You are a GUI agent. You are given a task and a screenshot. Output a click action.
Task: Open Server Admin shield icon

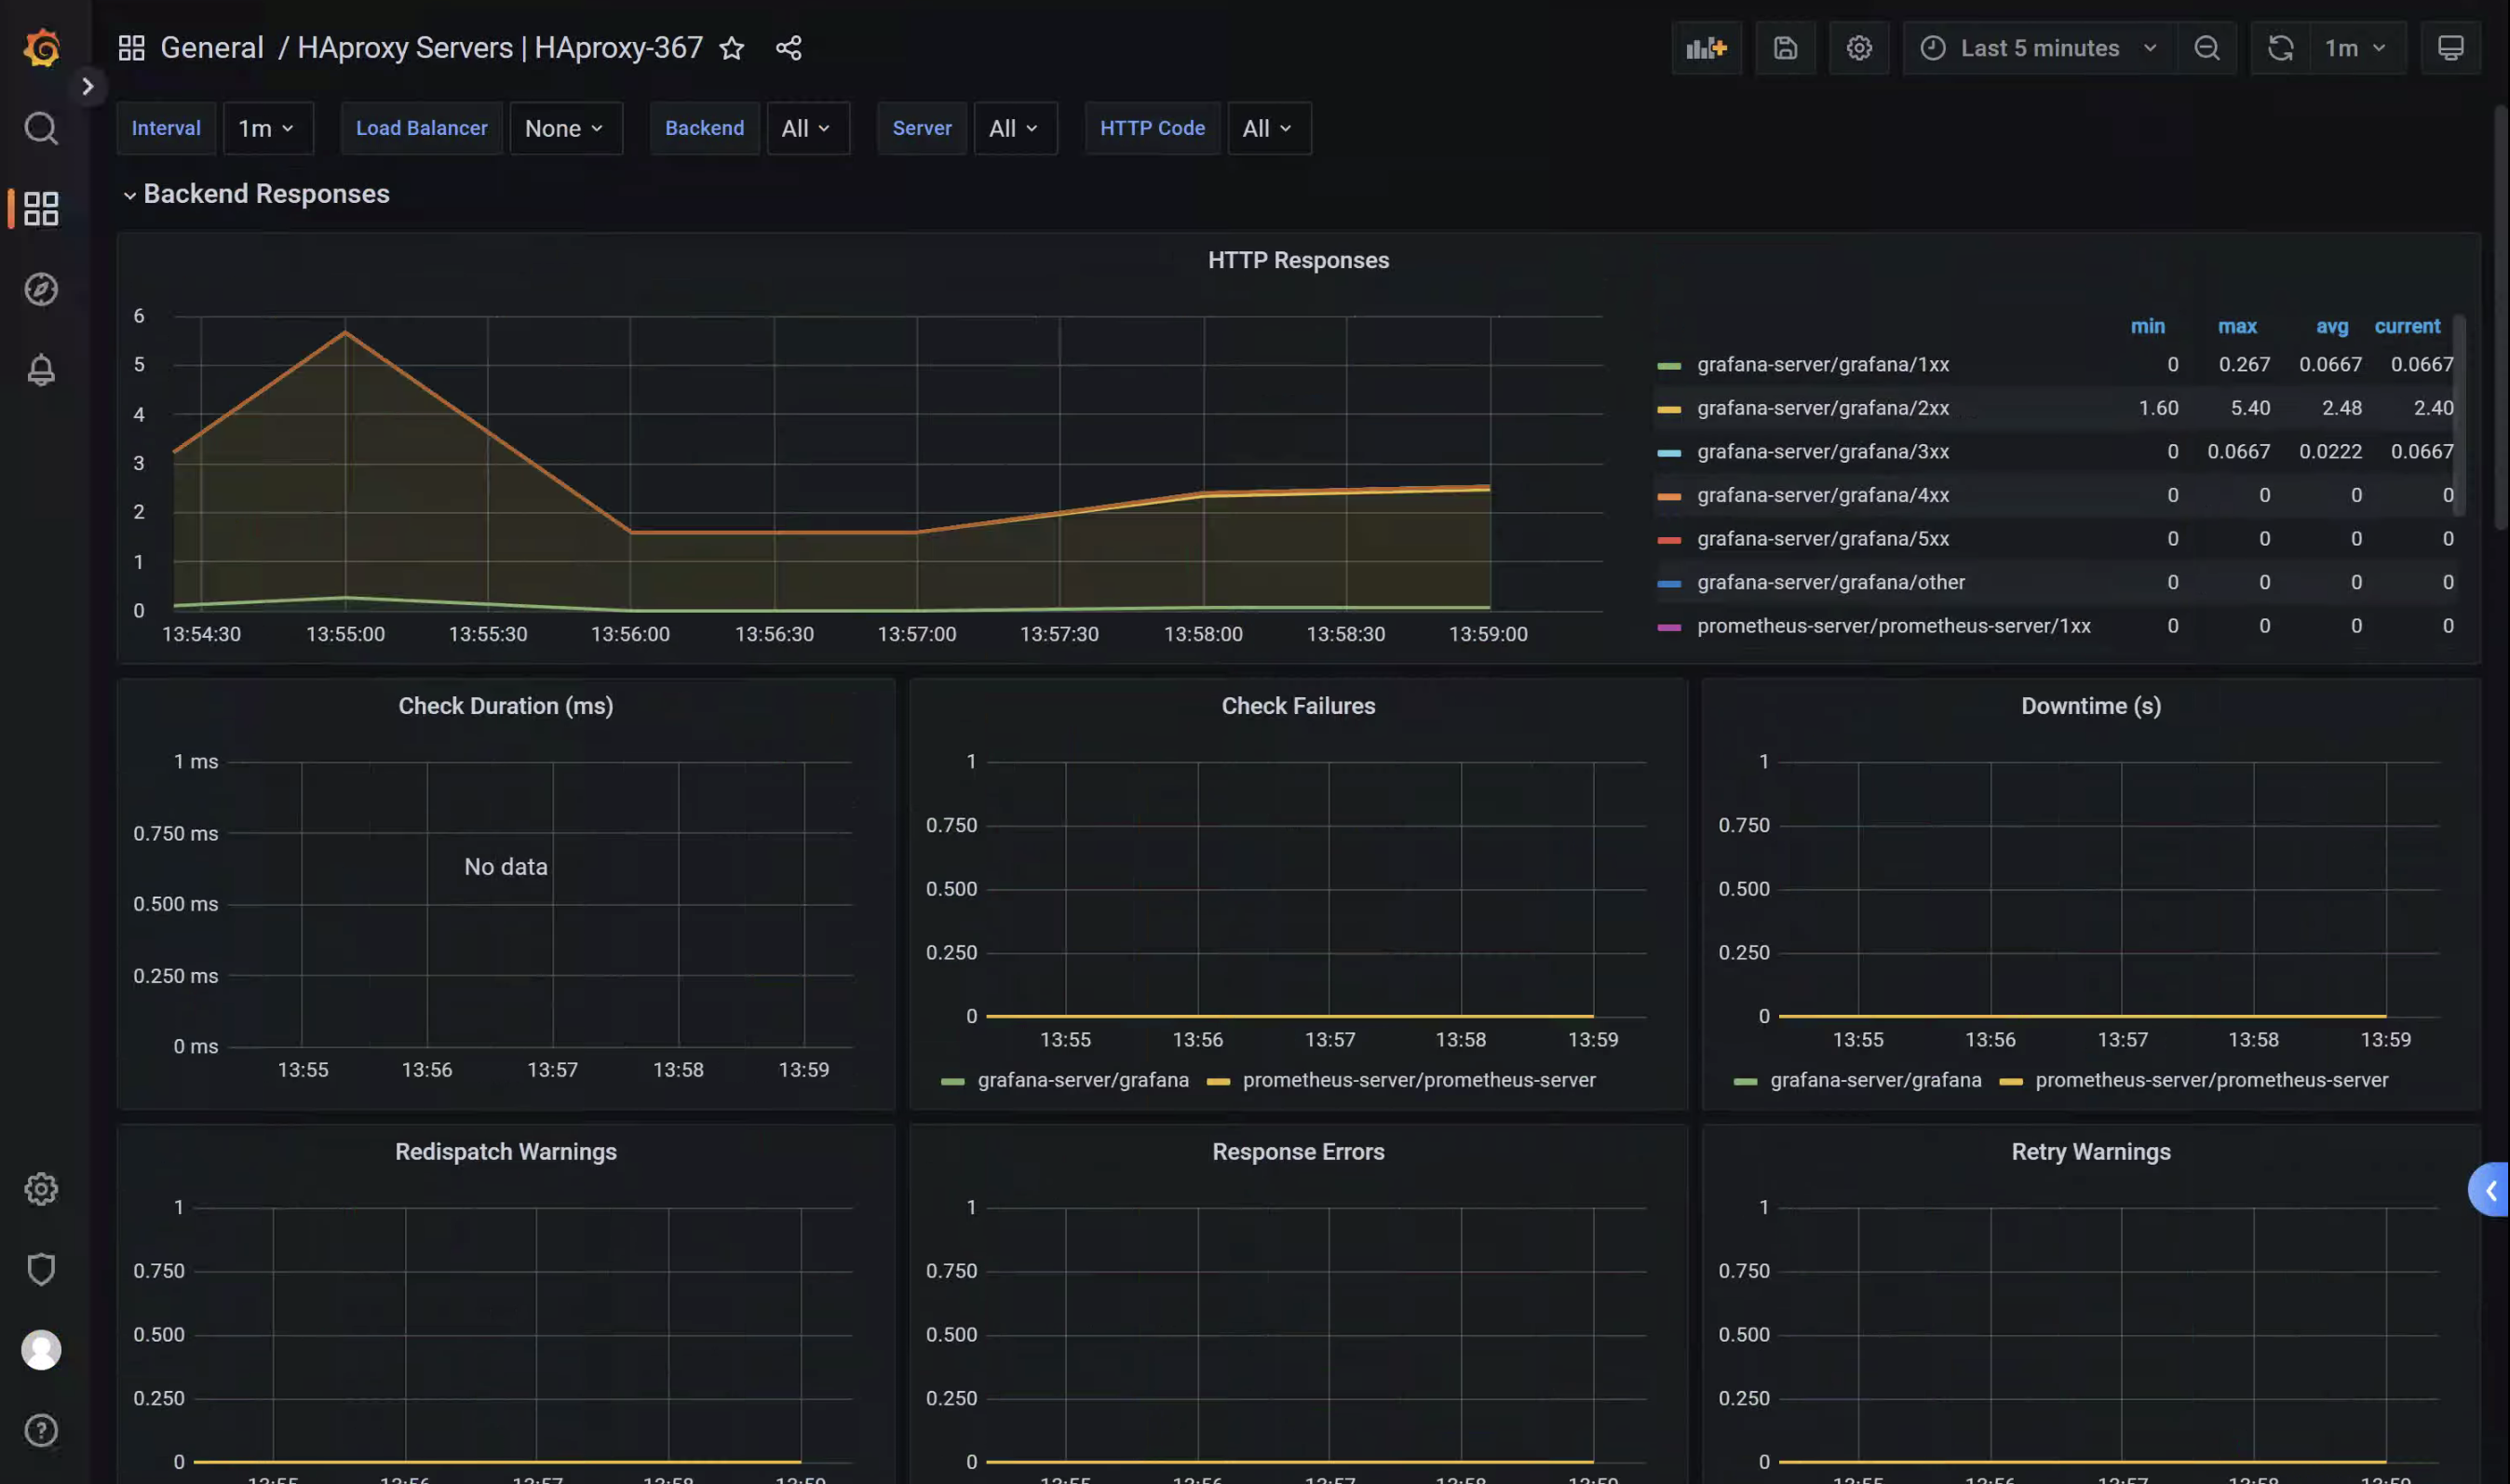click(41, 1269)
